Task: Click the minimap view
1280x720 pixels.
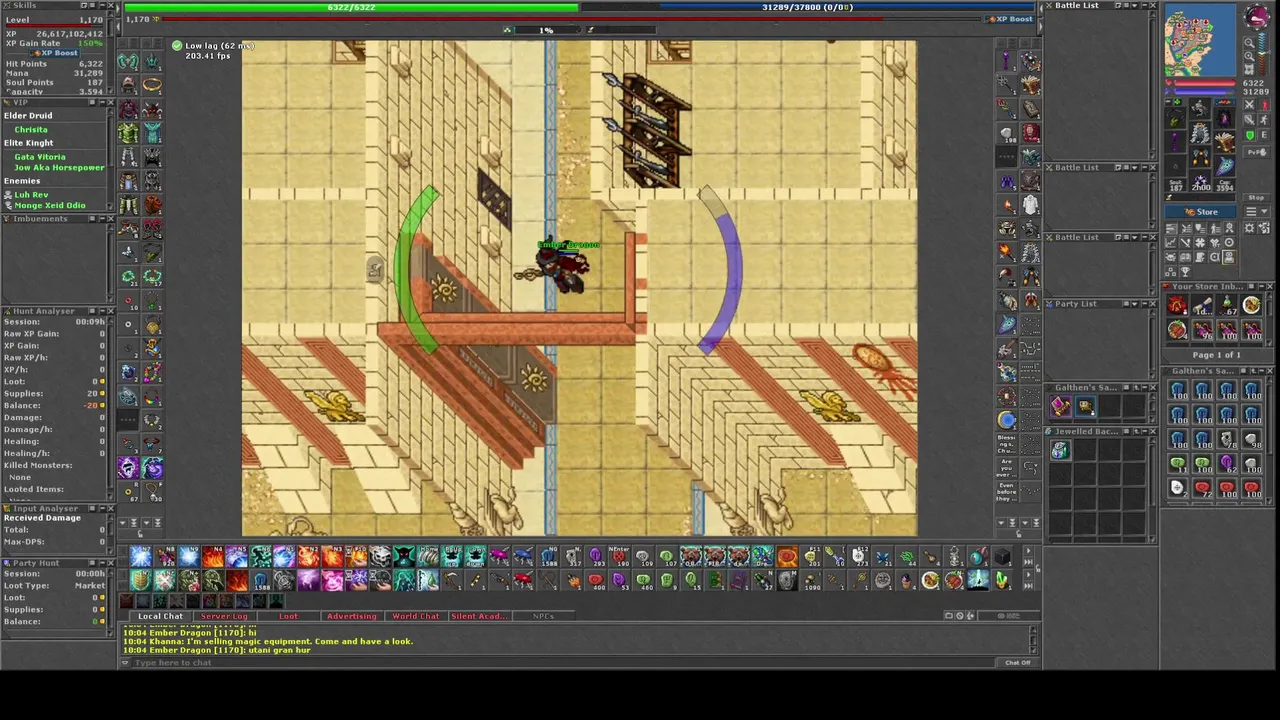Action: pos(1200,40)
